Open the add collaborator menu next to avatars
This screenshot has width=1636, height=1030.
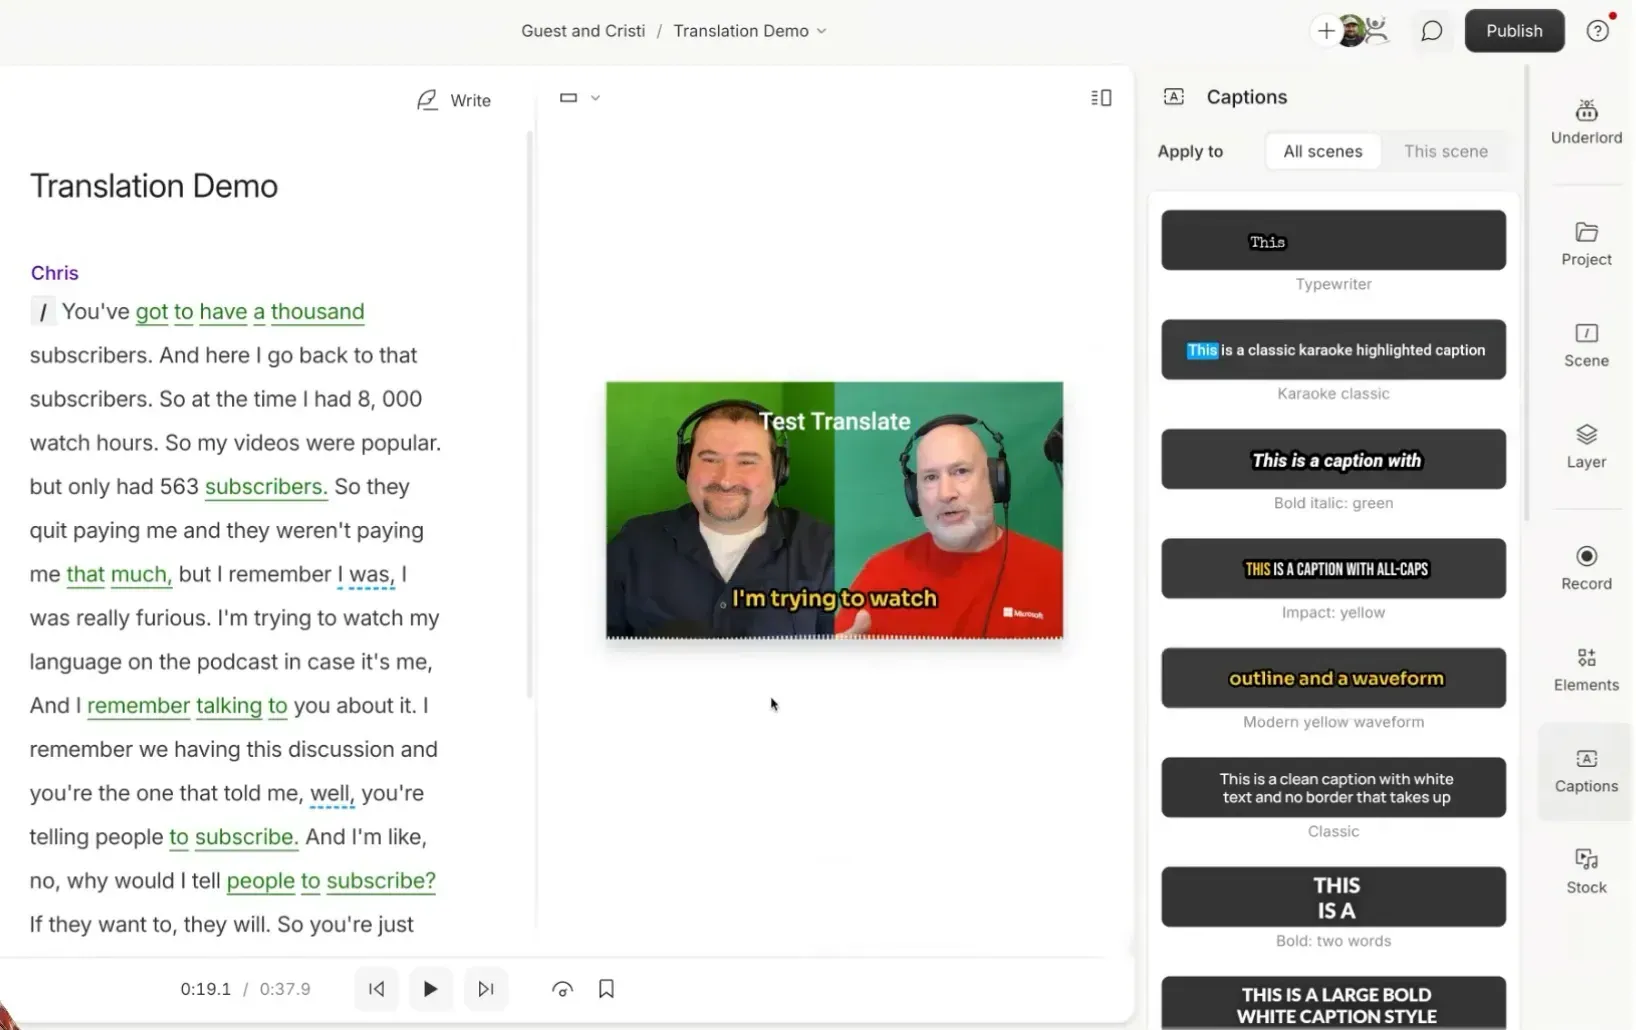[x=1327, y=31]
